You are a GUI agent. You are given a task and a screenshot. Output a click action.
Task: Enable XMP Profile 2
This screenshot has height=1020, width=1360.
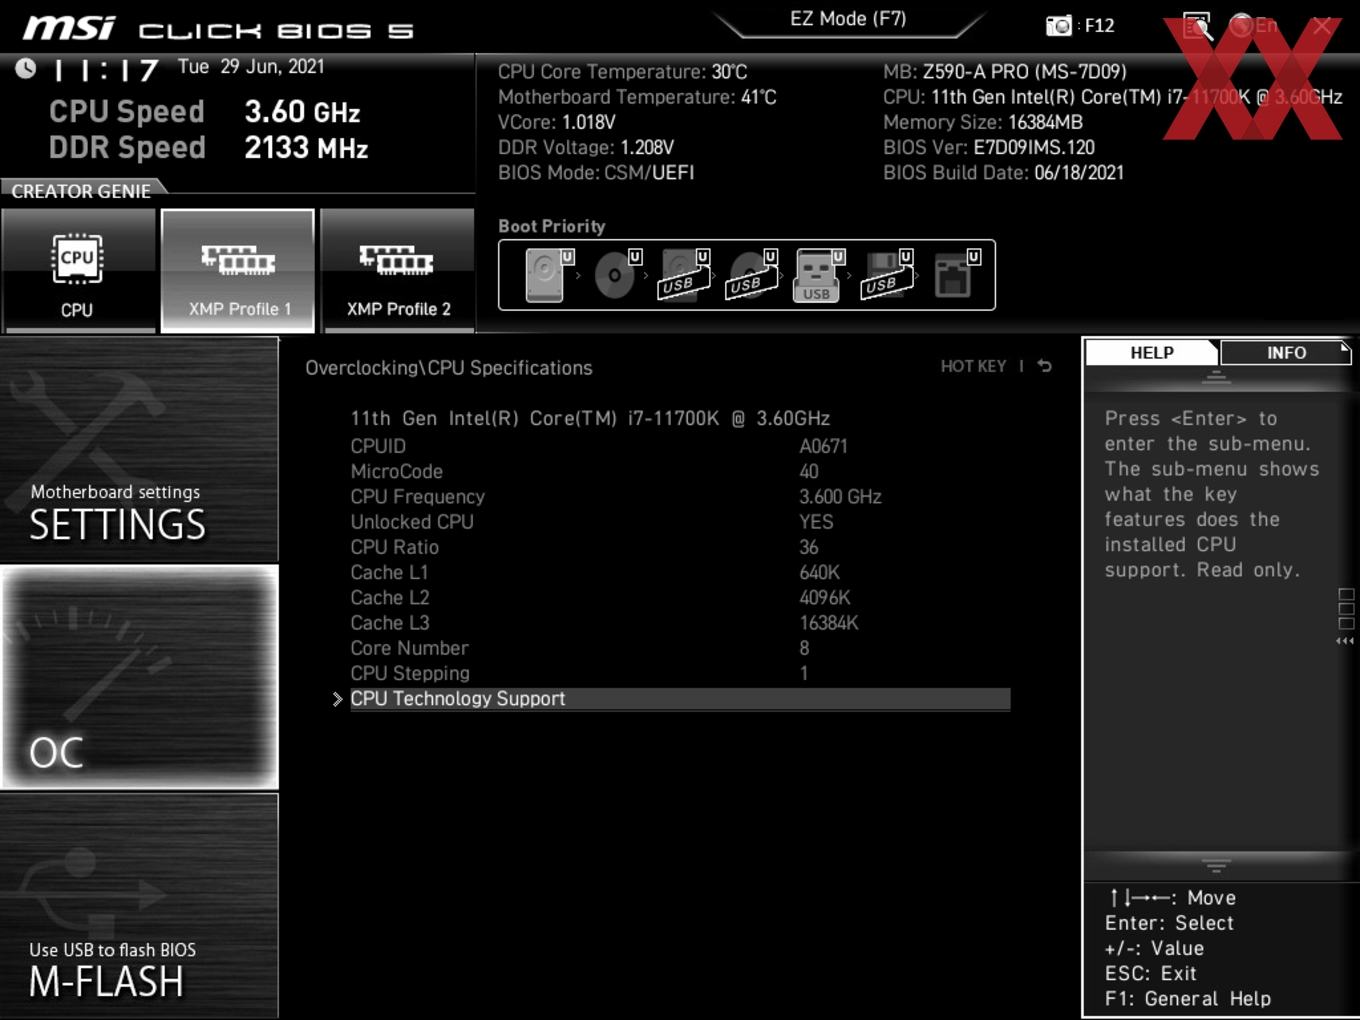coord(398,270)
